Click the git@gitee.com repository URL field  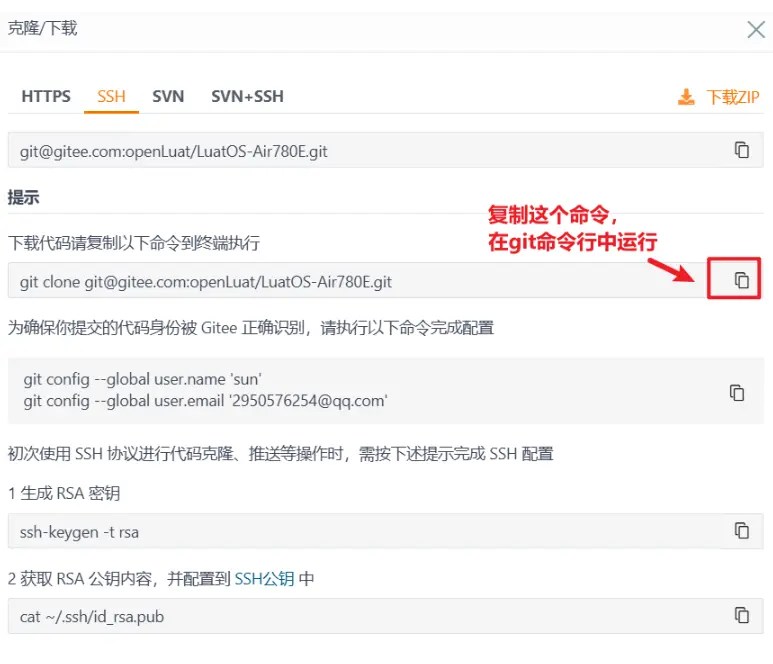(386, 150)
